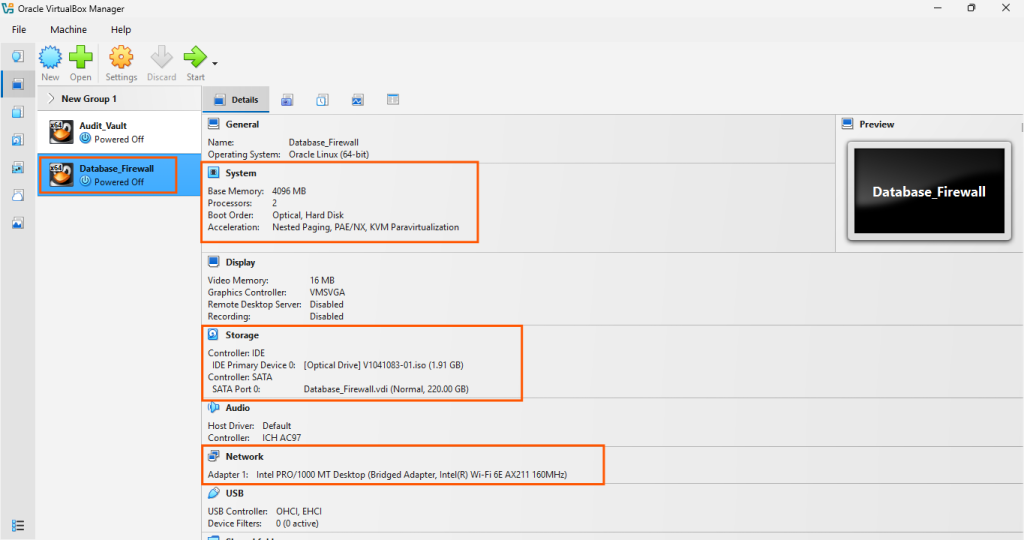
Task: Click the Audit_Vault OS icon
Action: pos(61,132)
